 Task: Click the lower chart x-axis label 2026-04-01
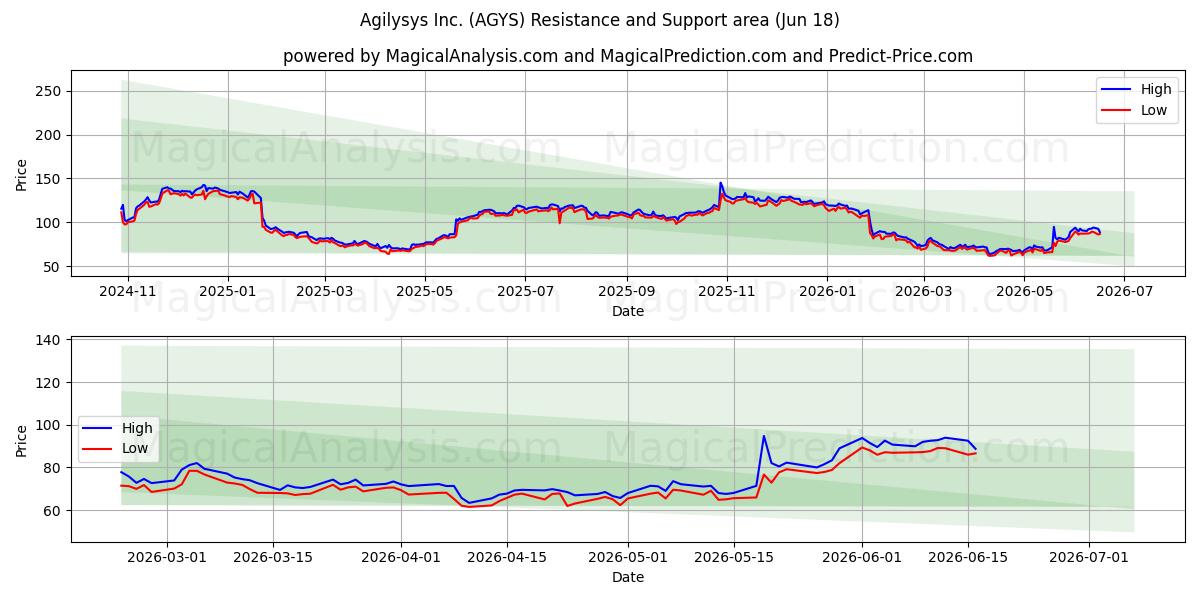point(401,558)
